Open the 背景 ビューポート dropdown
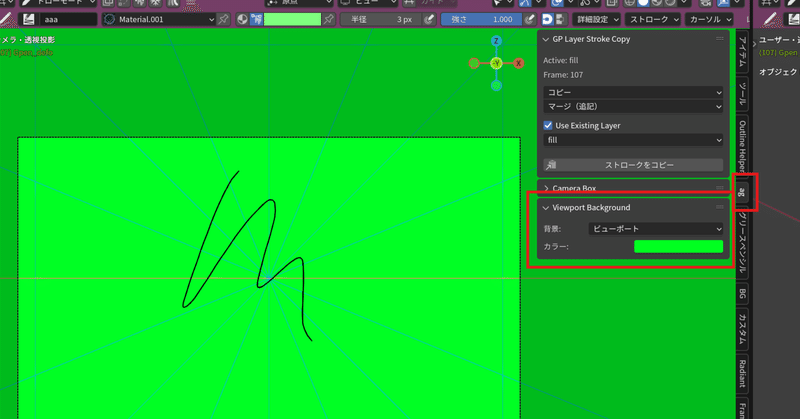The width and height of the screenshot is (800, 419). (656, 229)
